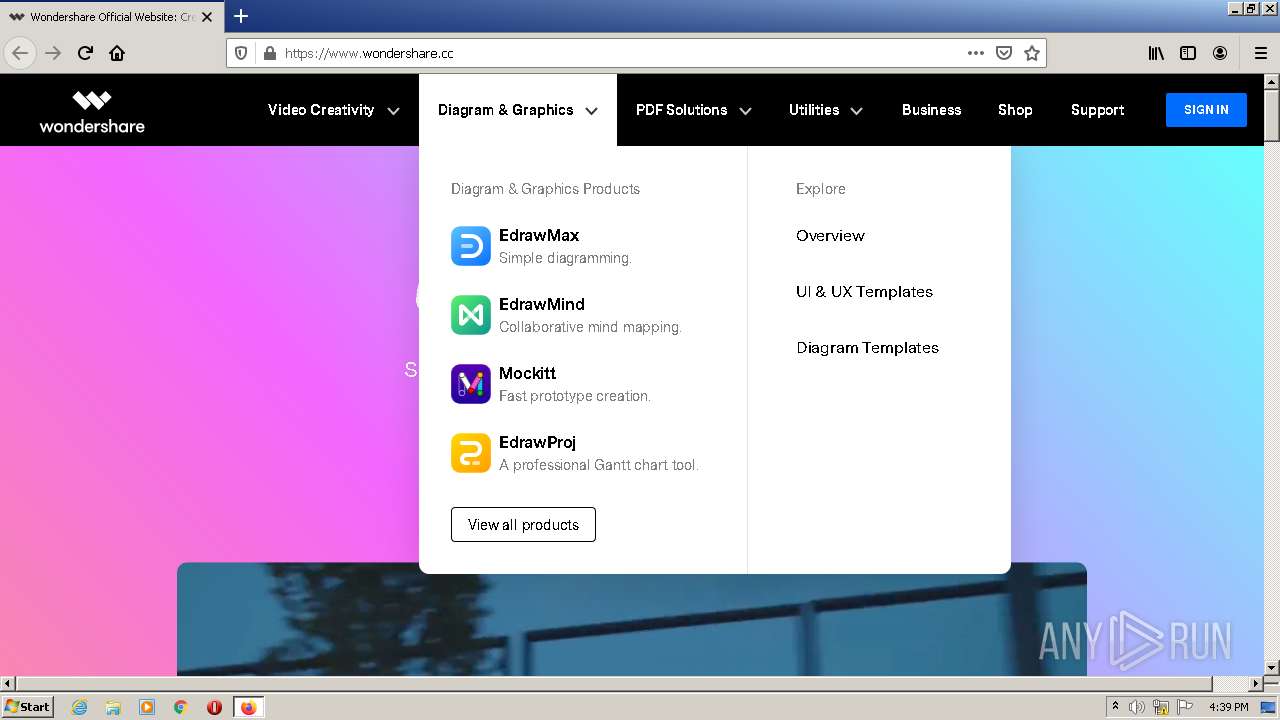Open Diagram Templates link
1280x720 pixels.
867,348
